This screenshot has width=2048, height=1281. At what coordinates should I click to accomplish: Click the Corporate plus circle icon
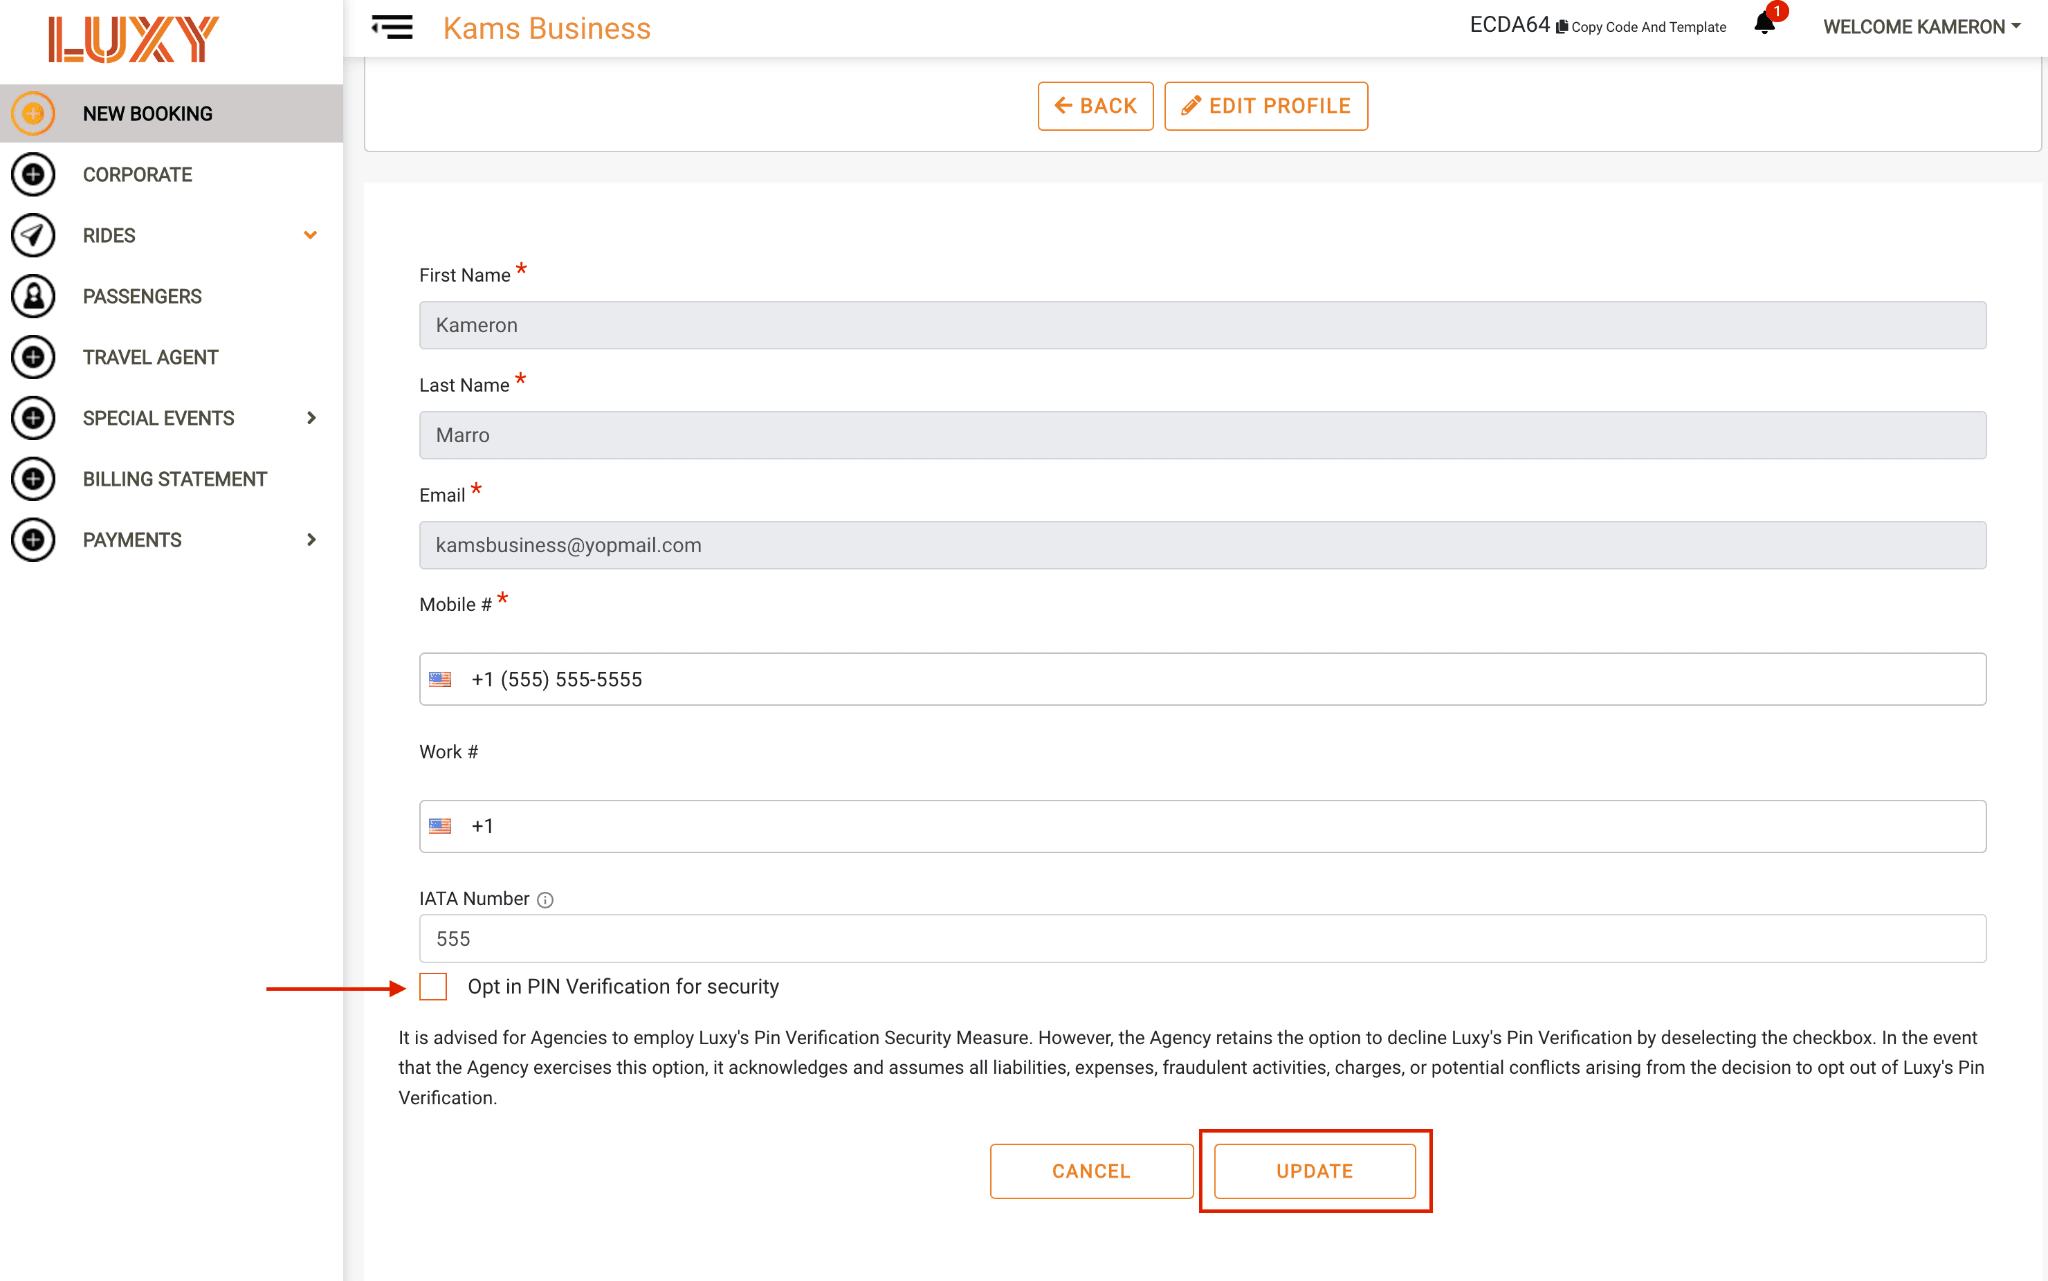coord(33,174)
